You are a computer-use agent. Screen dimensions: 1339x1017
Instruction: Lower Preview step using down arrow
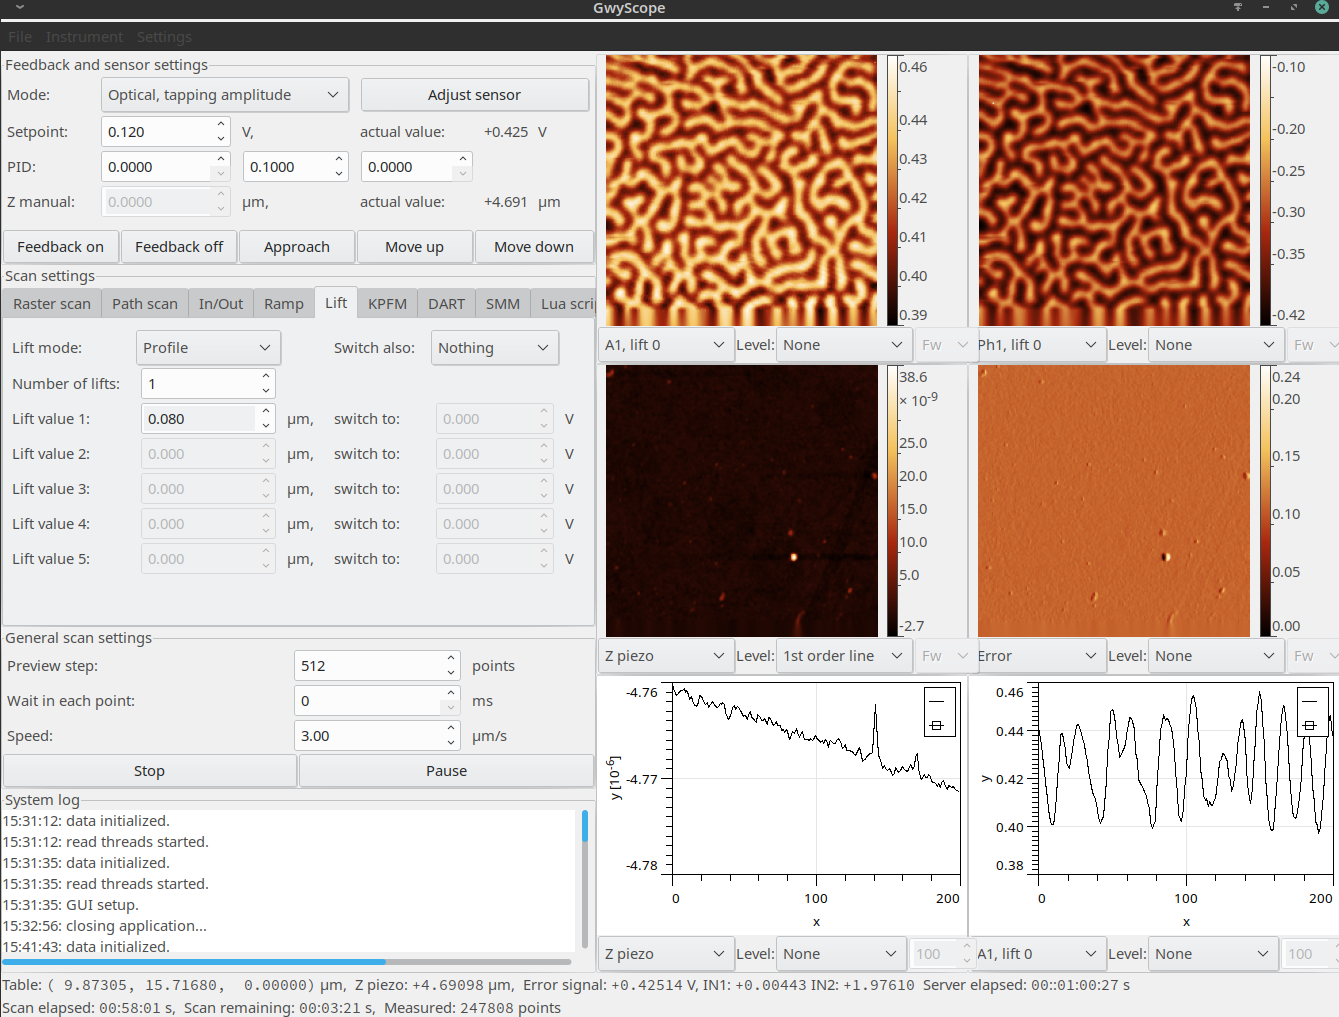click(x=451, y=672)
